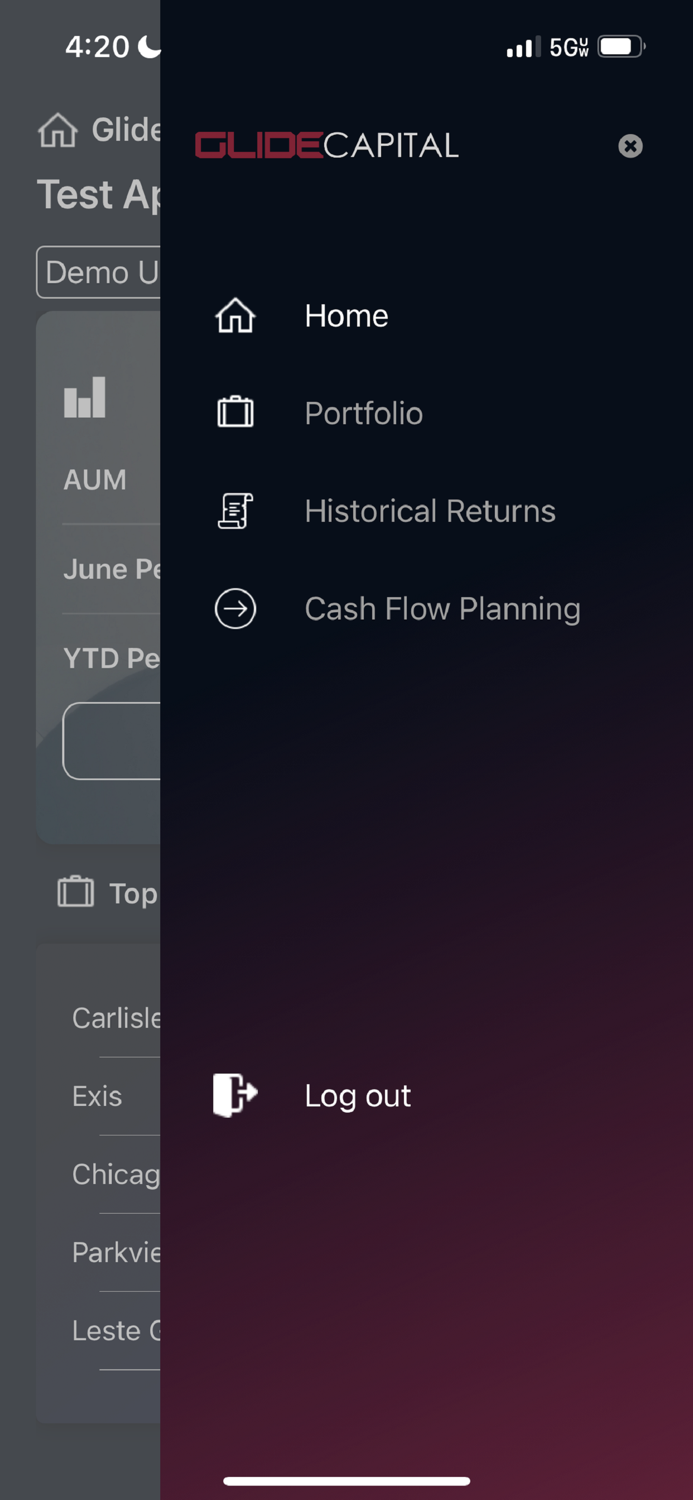Screen dimensions: 693x1500
Task: Tap Log out
Action: (357, 1094)
